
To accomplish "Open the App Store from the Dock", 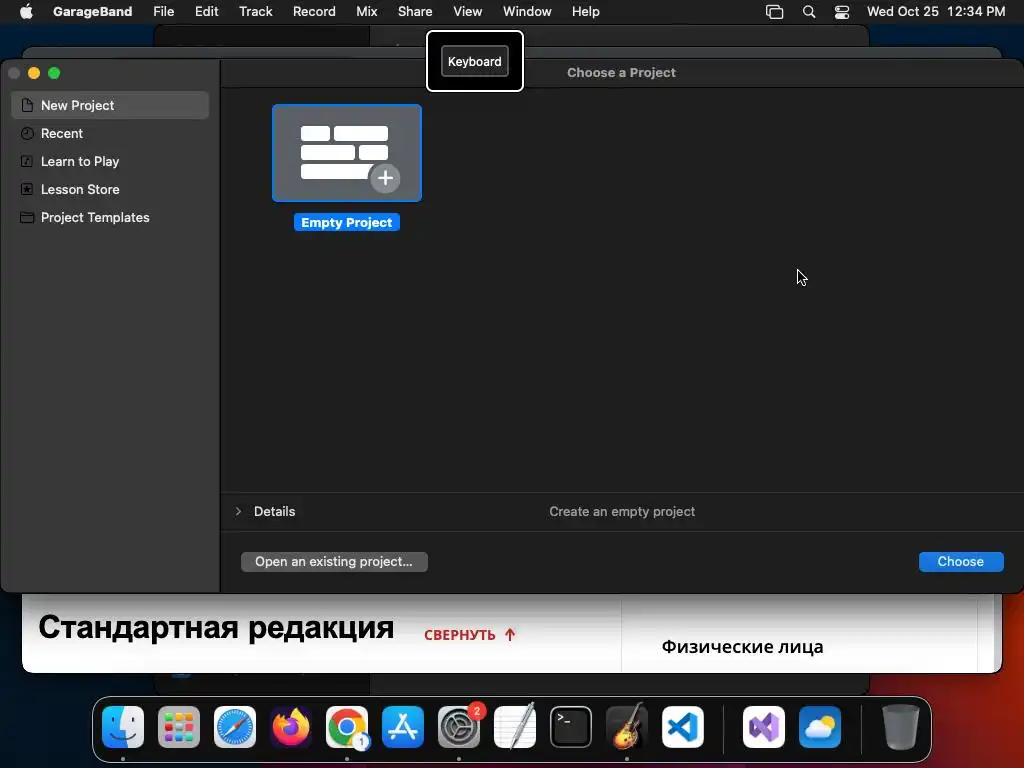I will pos(403,727).
